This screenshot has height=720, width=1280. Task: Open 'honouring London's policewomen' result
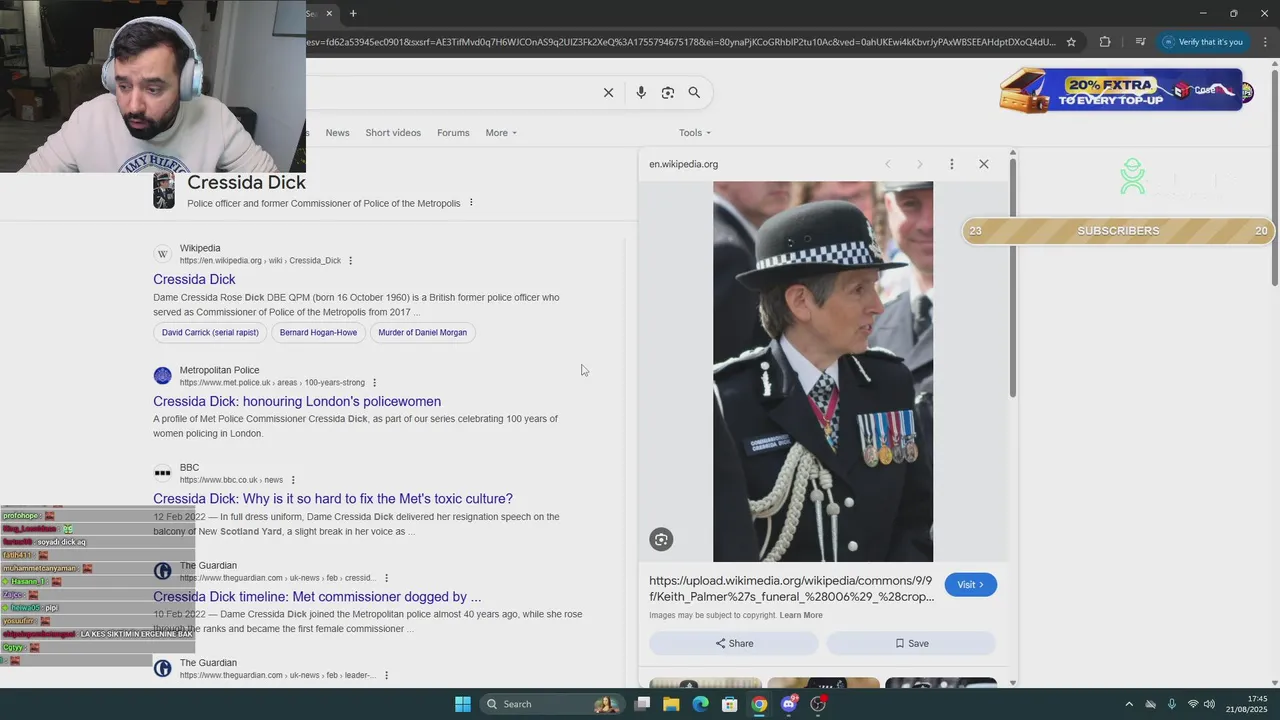click(x=297, y=401)
